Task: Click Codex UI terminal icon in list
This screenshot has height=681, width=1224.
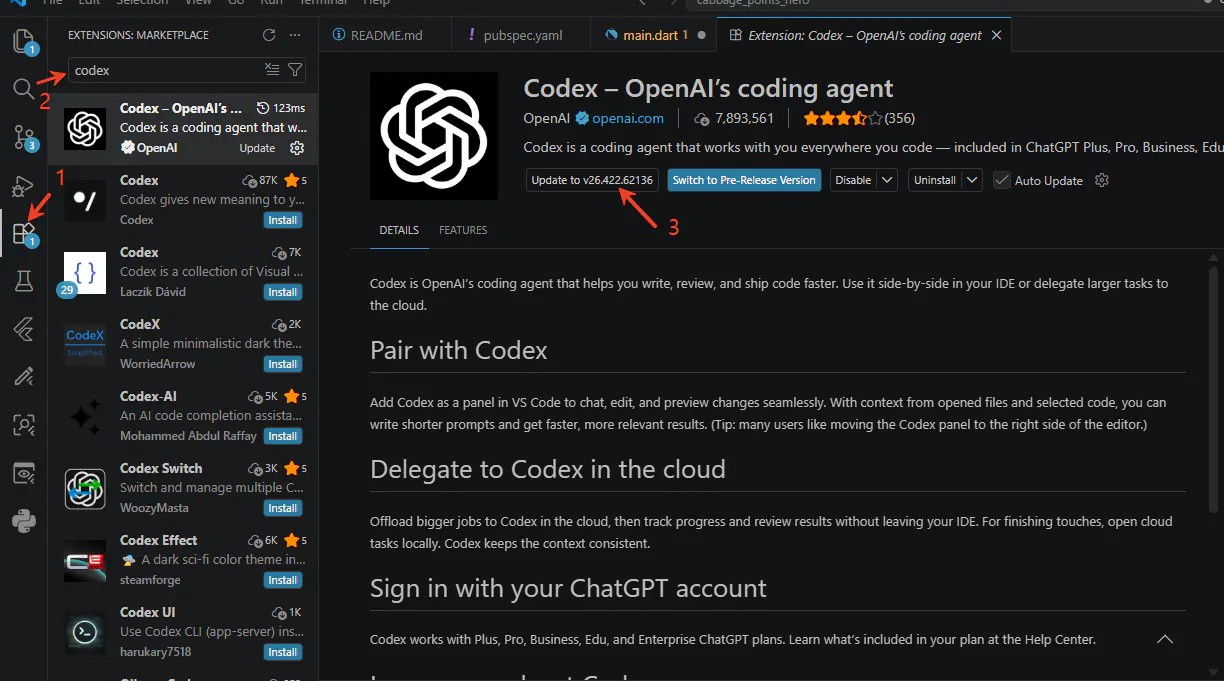Action: 85,633
